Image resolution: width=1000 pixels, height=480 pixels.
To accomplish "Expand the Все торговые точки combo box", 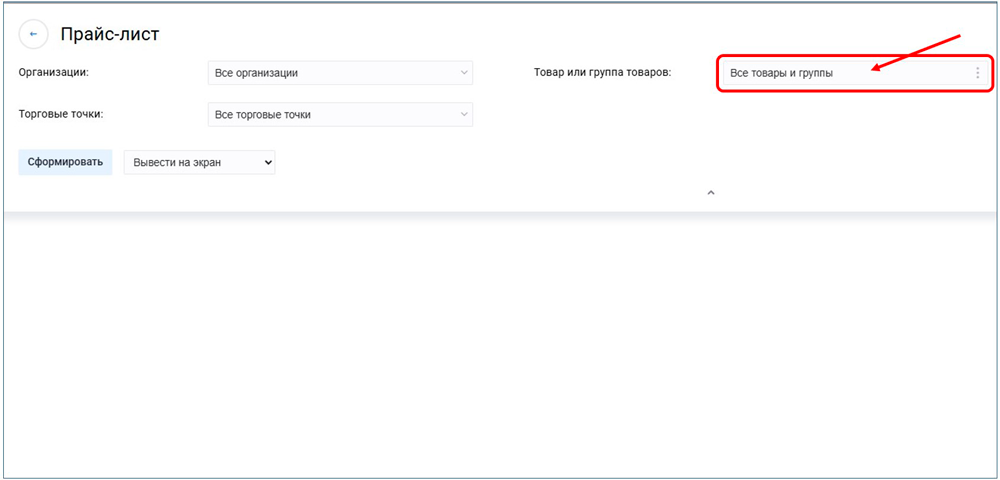I will 340,115.
